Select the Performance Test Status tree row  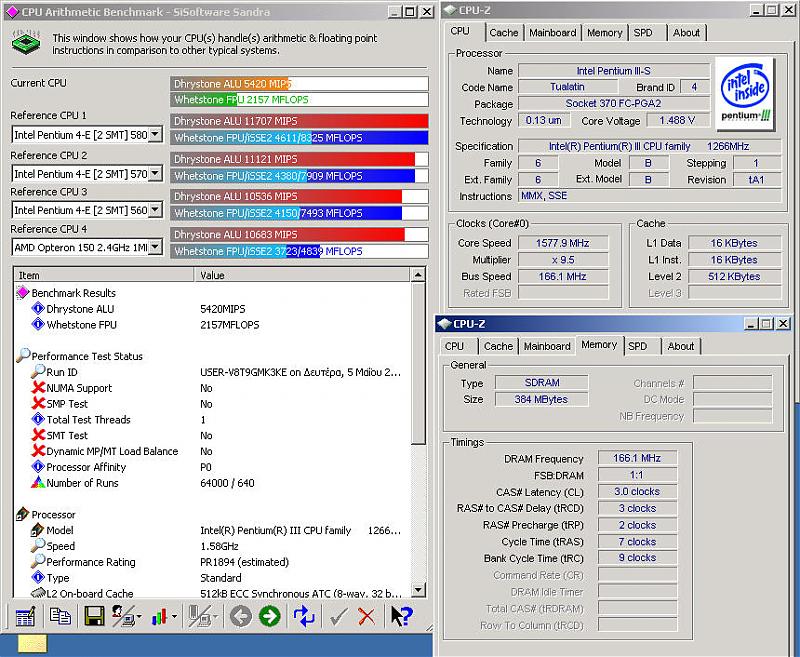pos(87,356)
